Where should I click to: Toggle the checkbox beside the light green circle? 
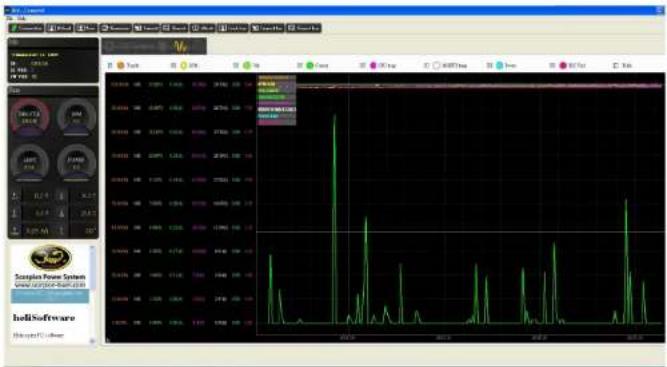pyautogui.click(x=236, y=65)
